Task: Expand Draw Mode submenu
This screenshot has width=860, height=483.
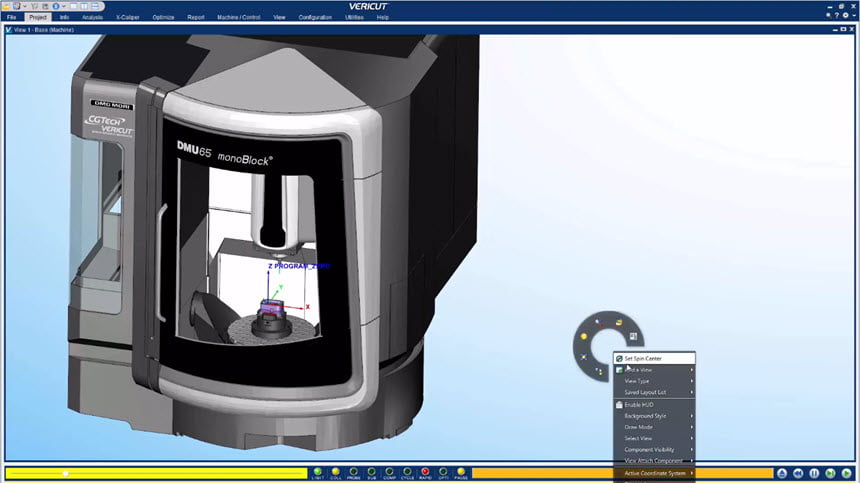Action: pyautogui.click(x=654, y=427)
